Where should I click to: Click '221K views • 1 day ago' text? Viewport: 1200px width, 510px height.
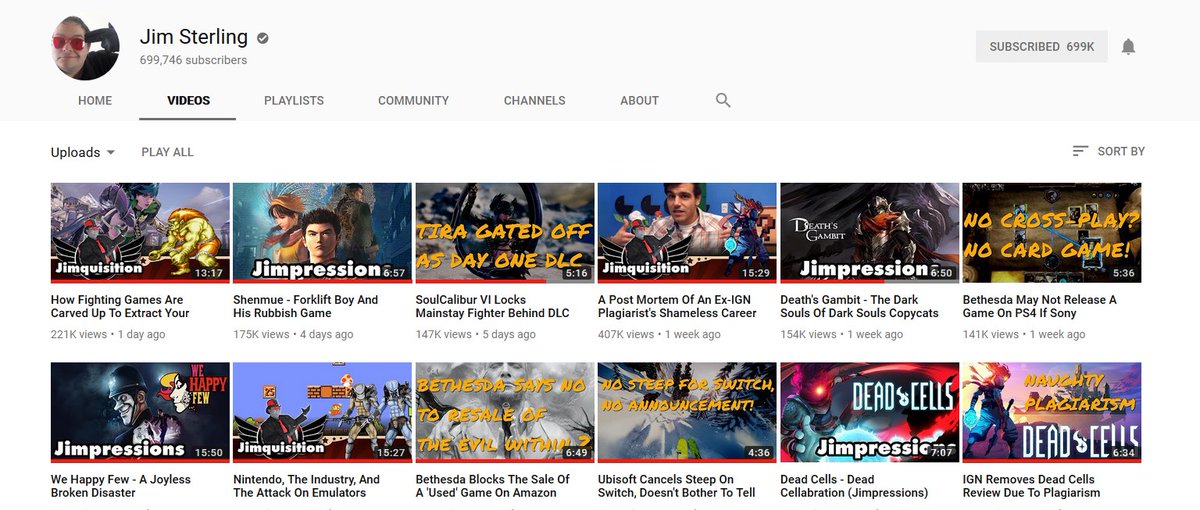[108, 334]
